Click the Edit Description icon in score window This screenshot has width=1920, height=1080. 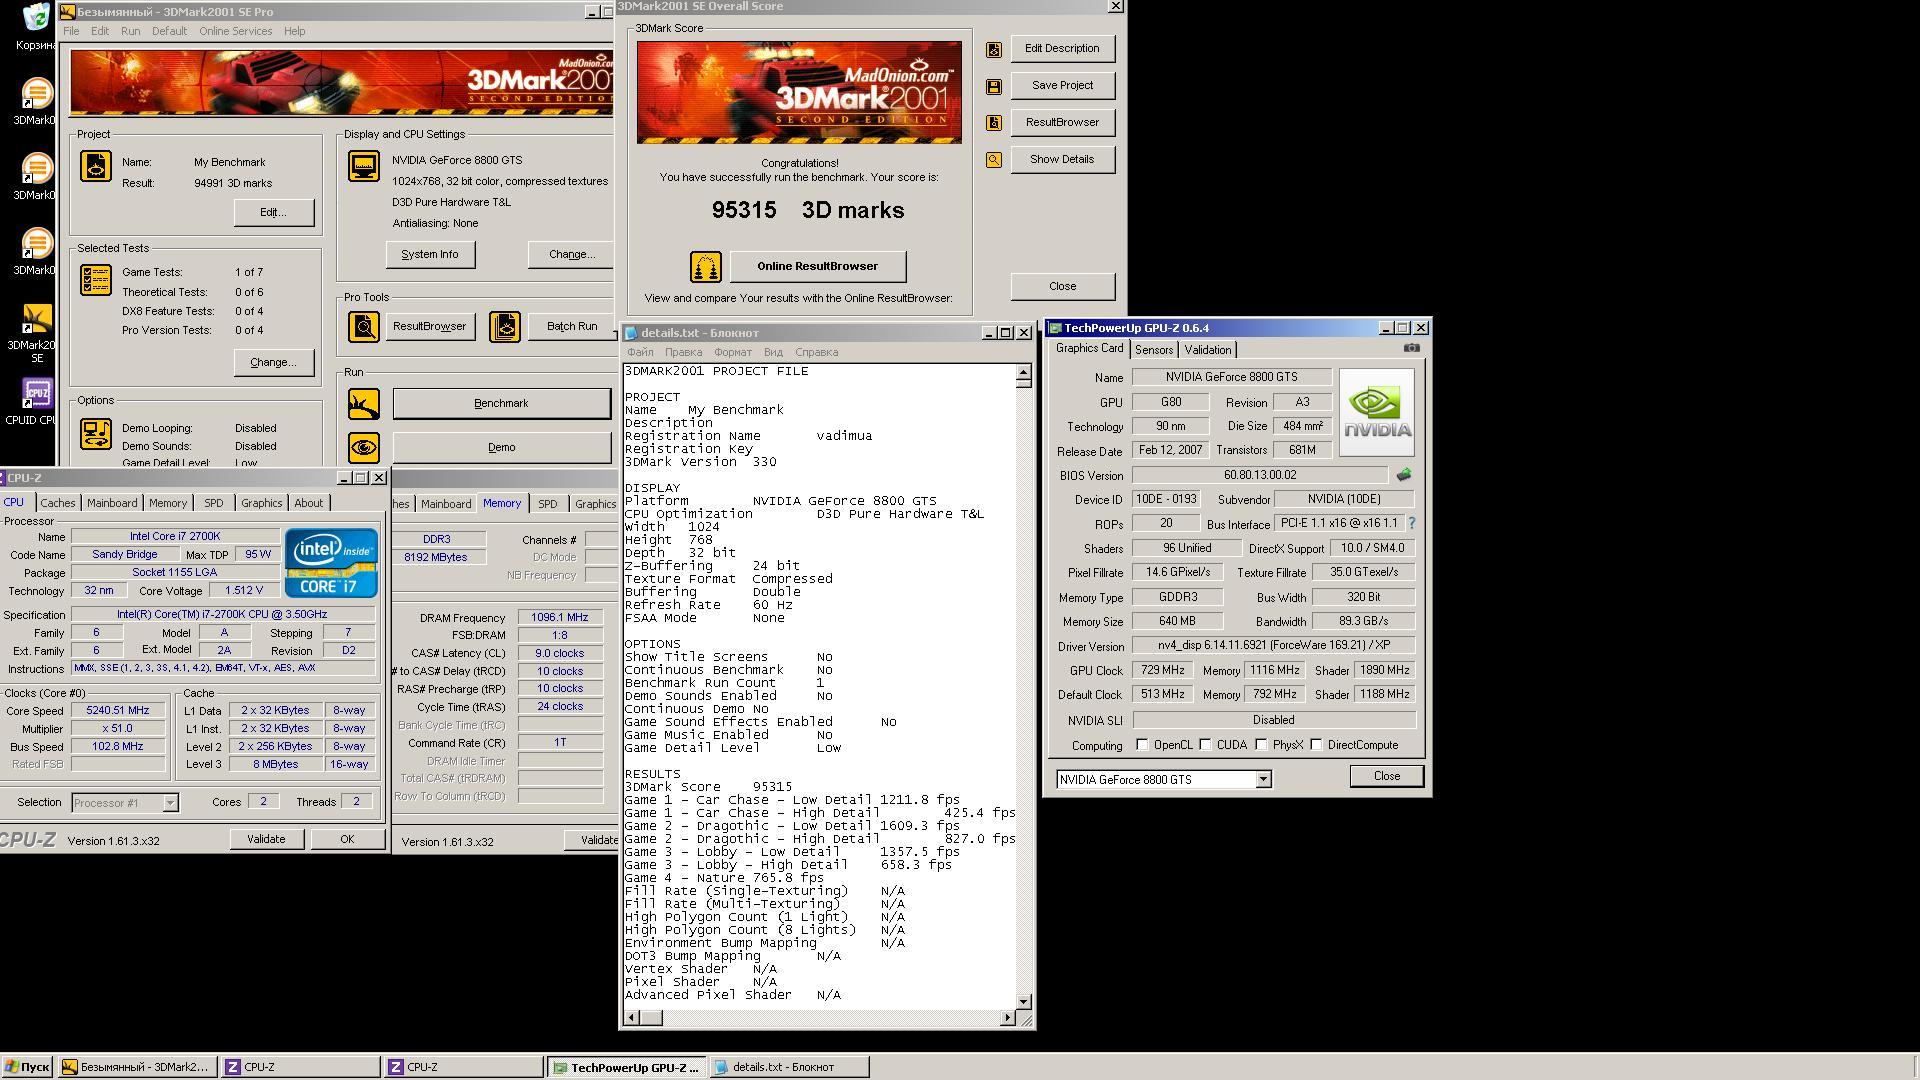click(994, 49)
